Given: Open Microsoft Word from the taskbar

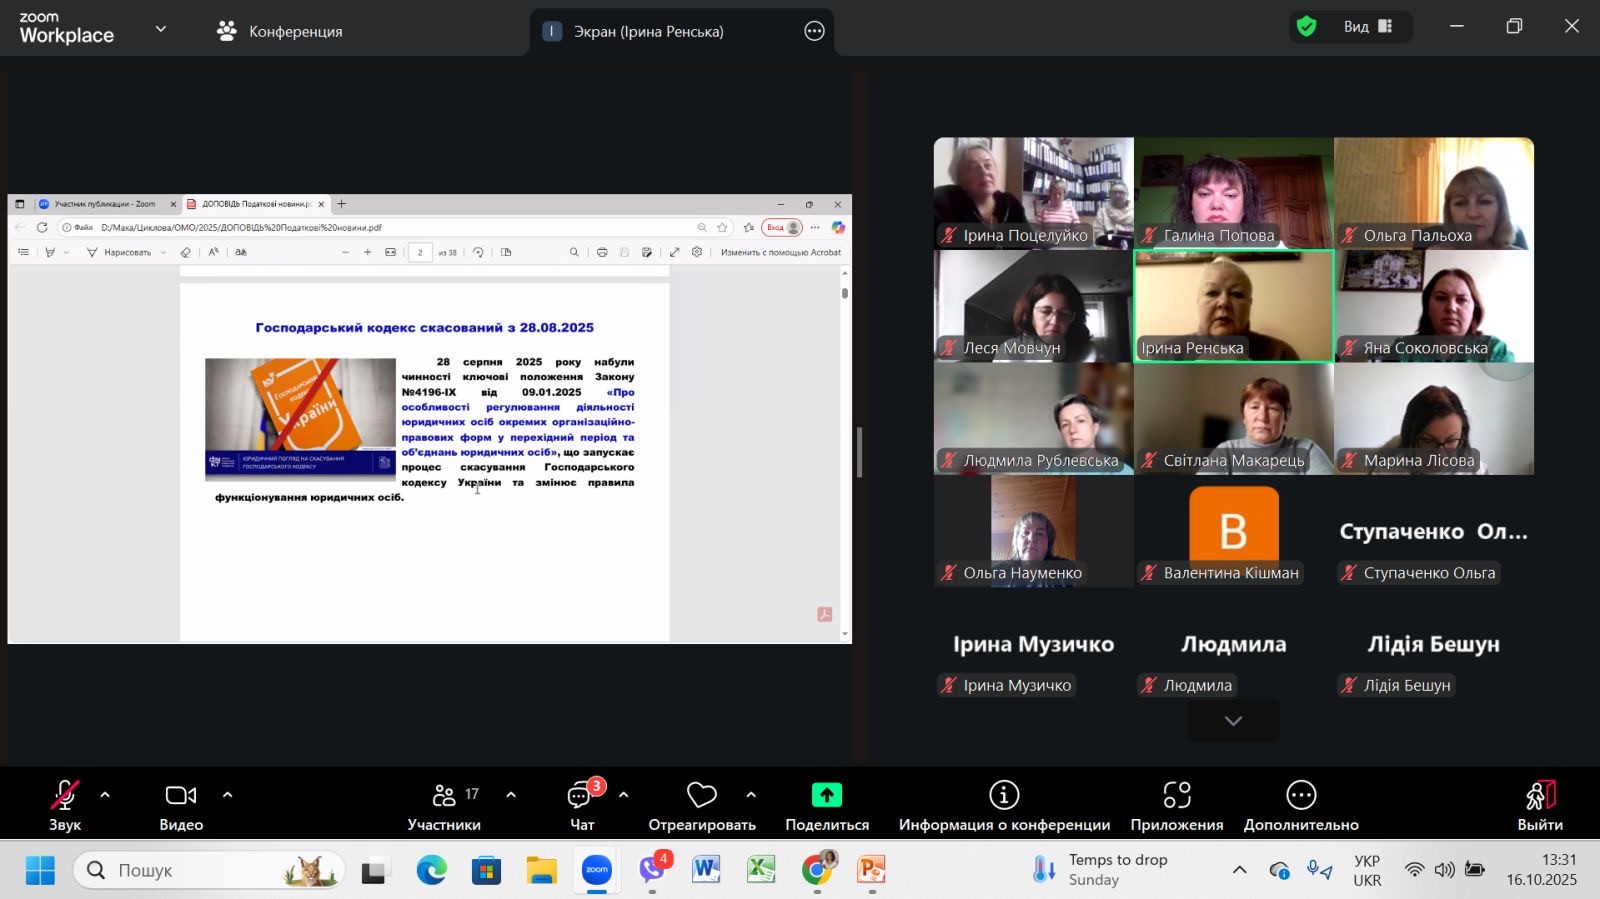Looking at the screenshot, I should [706, 870].
